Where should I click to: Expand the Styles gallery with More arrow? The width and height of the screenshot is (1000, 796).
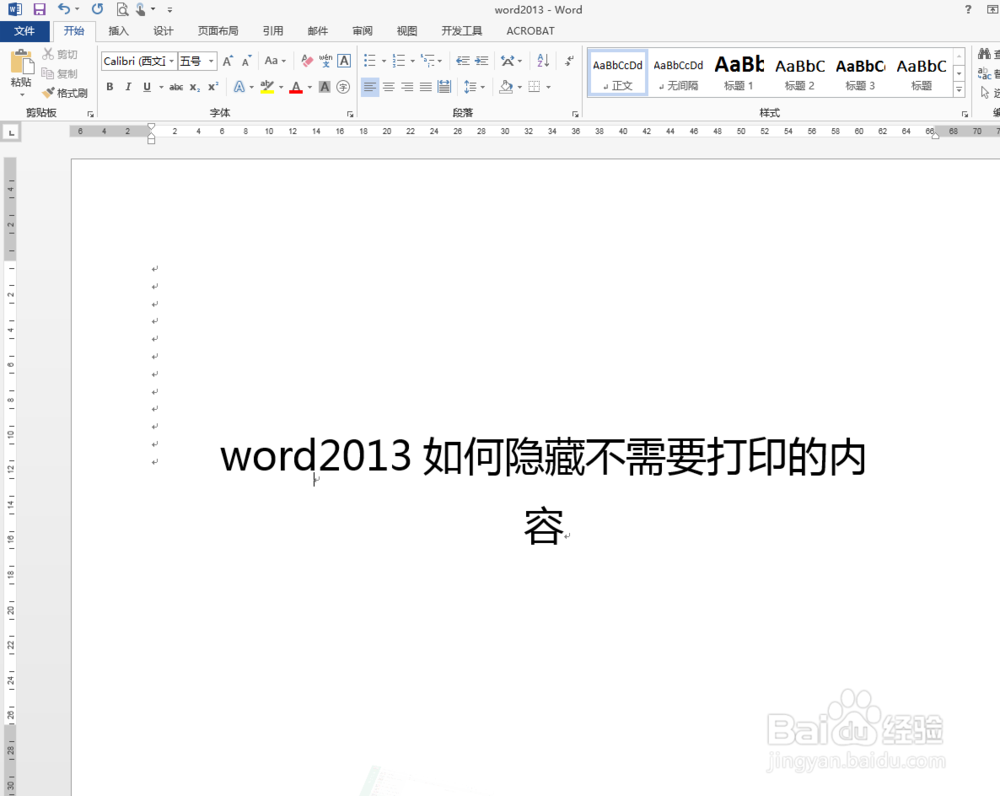pyautogui.click(x=959, y=90)
